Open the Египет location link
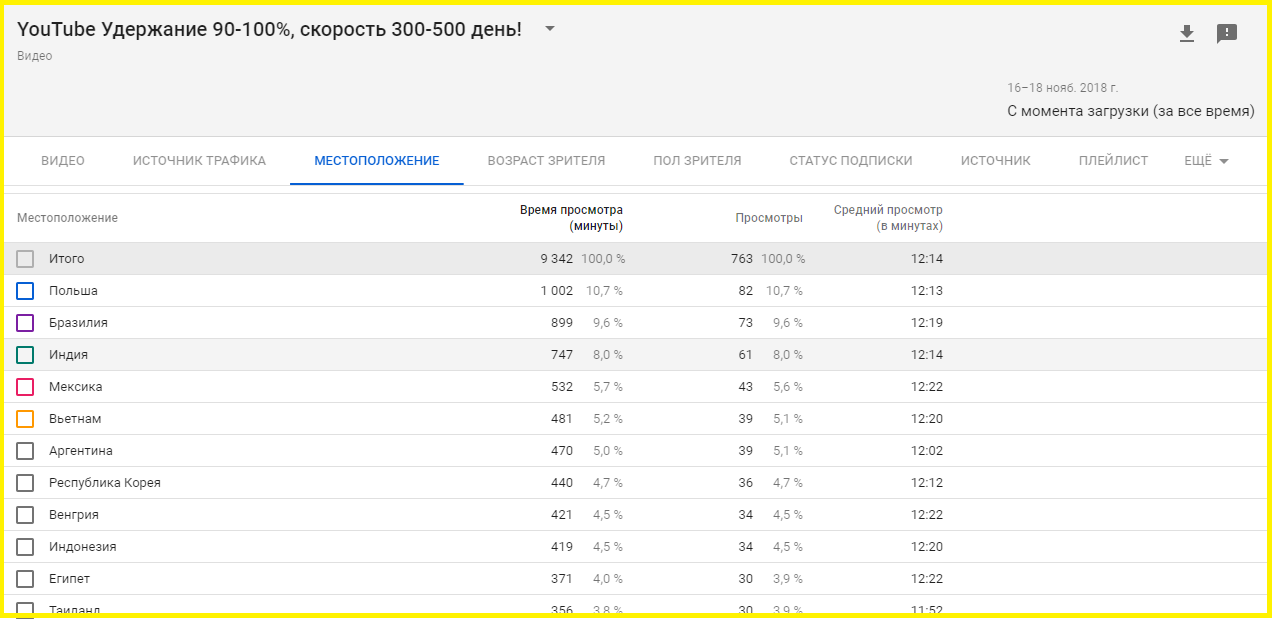The width and height of the screenshot is (1272, 619). pos(70,579)
